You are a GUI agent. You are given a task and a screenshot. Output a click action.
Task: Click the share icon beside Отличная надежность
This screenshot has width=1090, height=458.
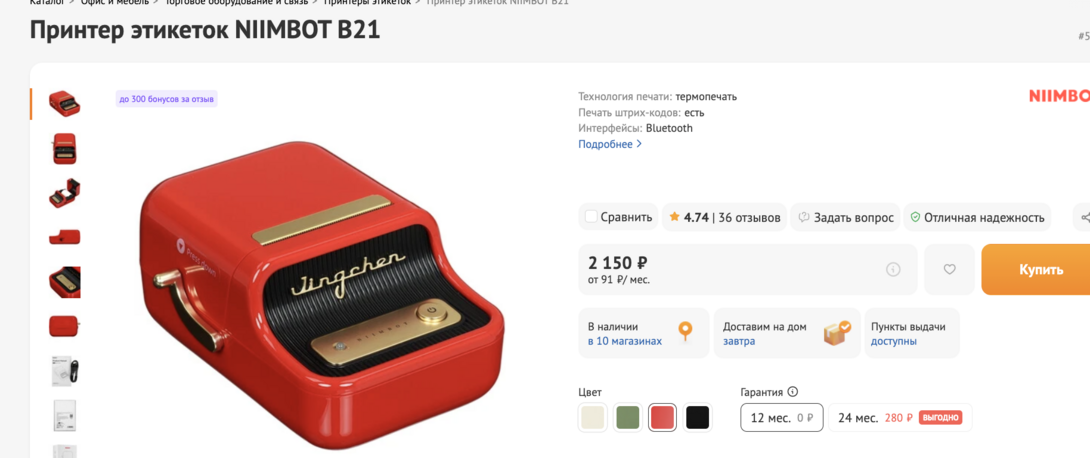tap(1084, 218)
